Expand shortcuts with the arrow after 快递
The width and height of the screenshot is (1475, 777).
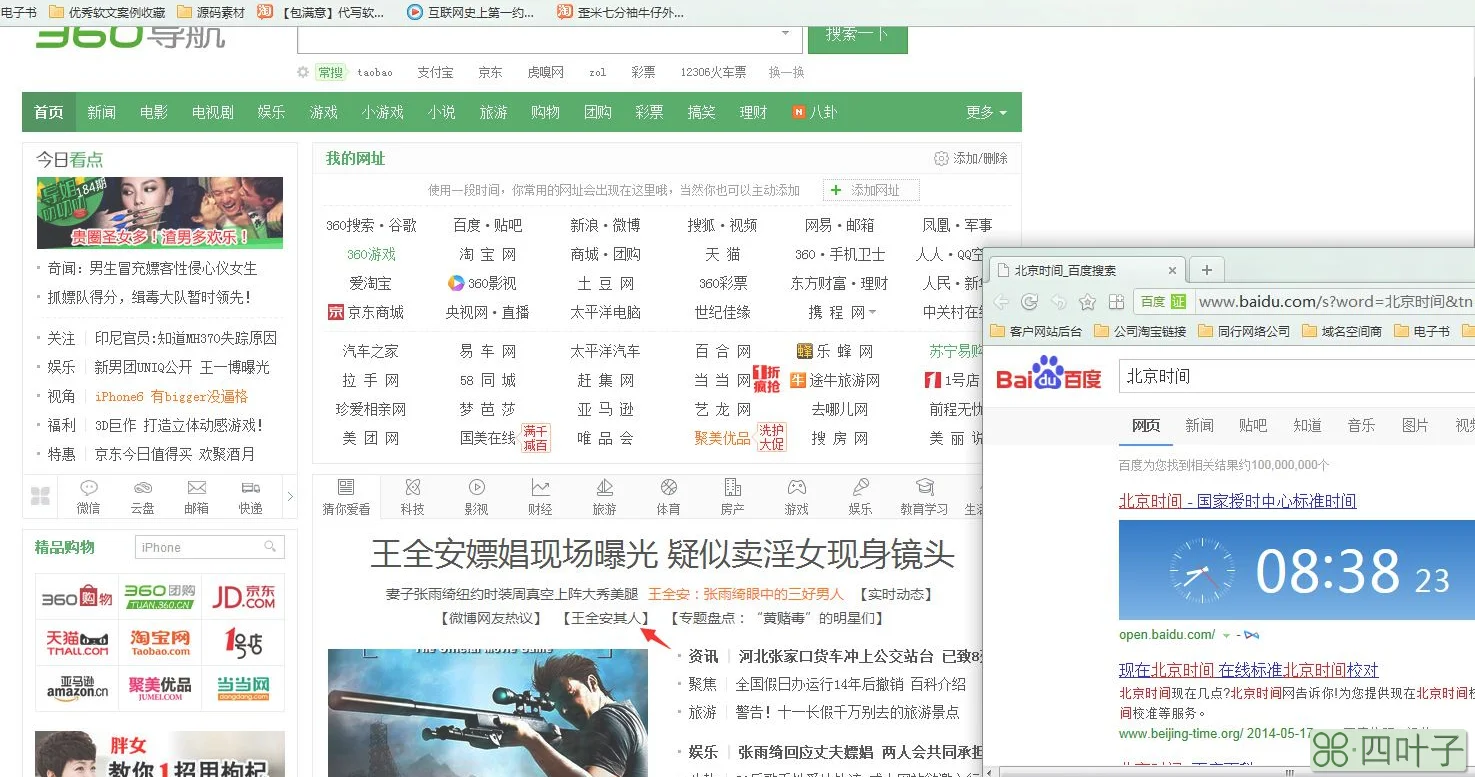click(290, 496)
